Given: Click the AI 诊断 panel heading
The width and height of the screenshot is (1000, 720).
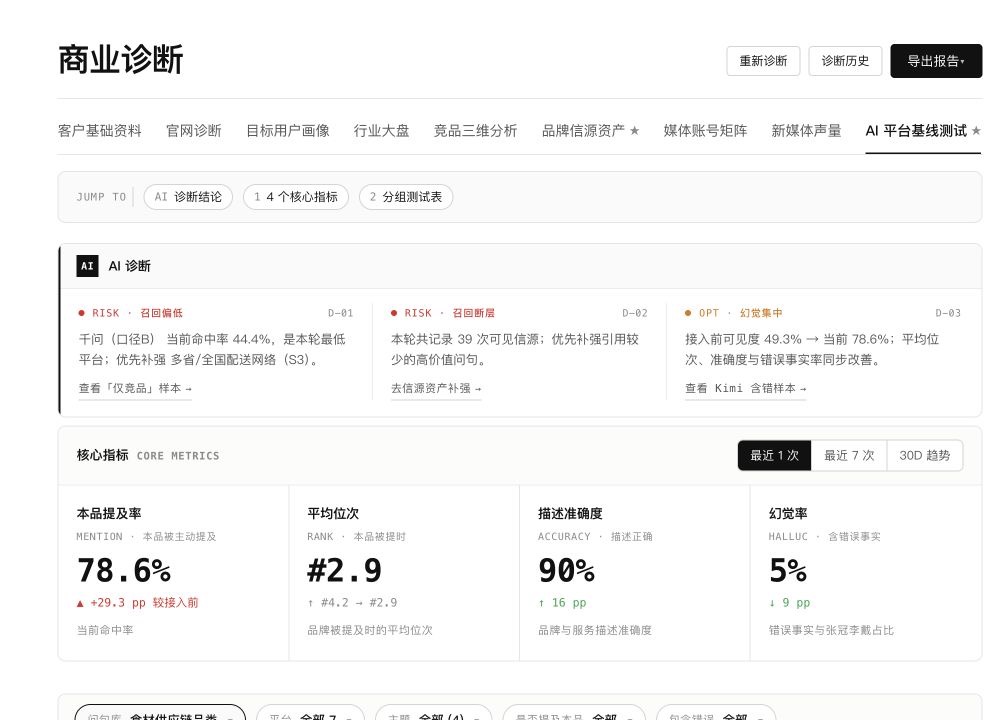Looking at the screenshot, I should (x=129, y=266).
